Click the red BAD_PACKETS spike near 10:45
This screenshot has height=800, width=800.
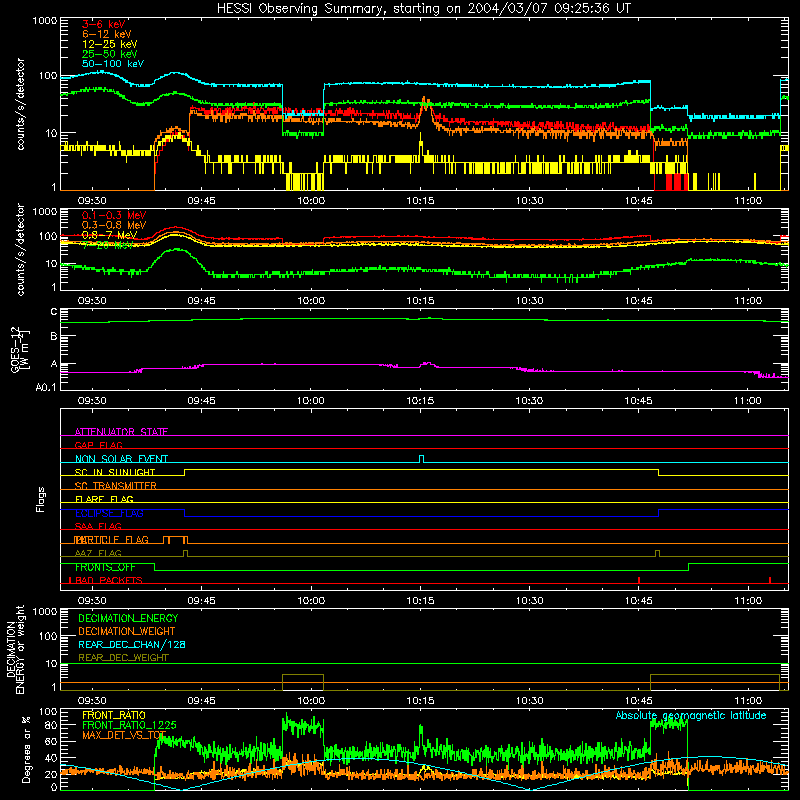pyautogui.click(x=639, y=580)
